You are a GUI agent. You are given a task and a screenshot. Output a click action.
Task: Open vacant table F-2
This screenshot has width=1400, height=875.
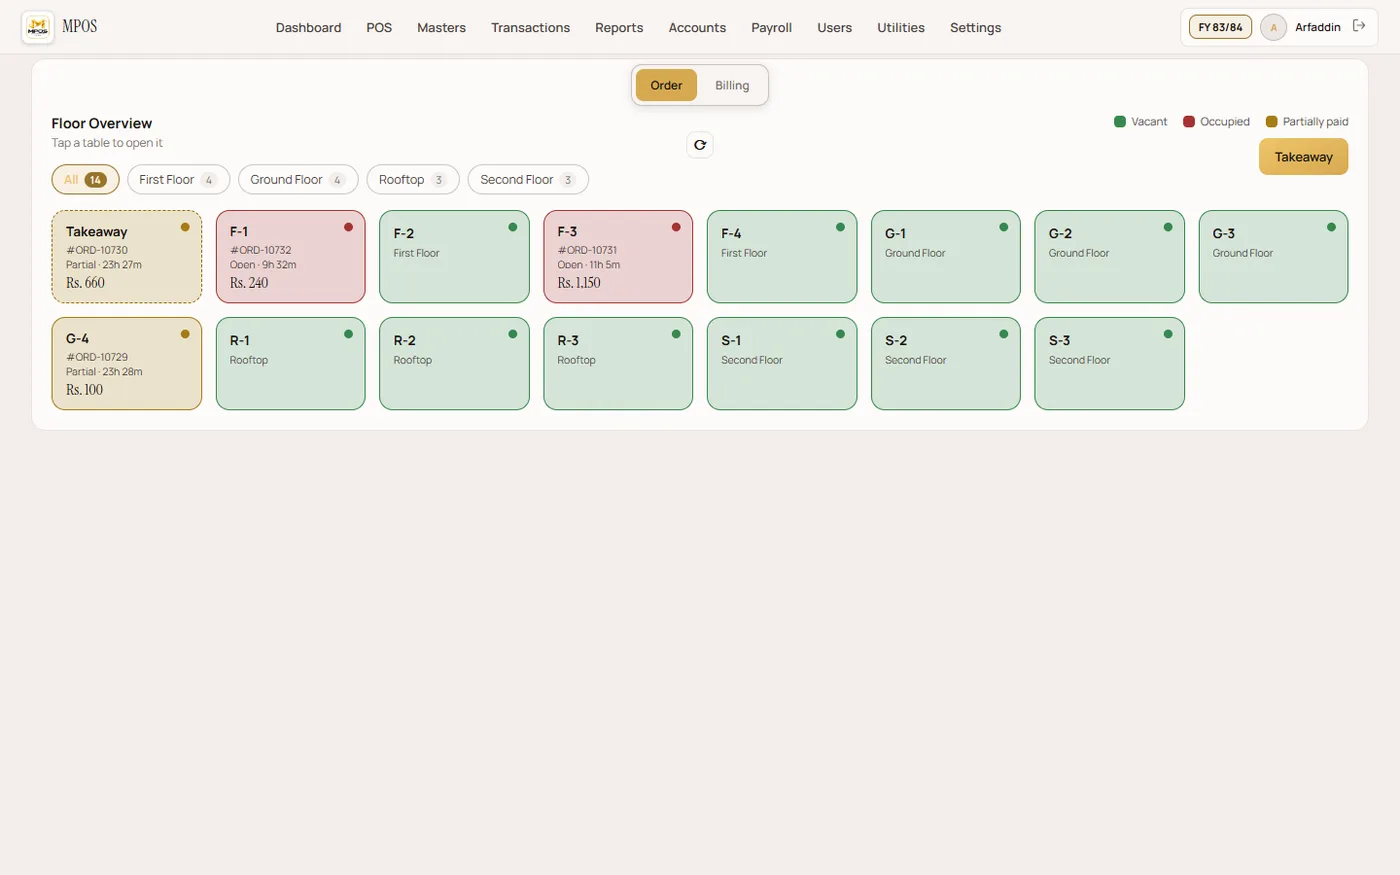(454, 257)
